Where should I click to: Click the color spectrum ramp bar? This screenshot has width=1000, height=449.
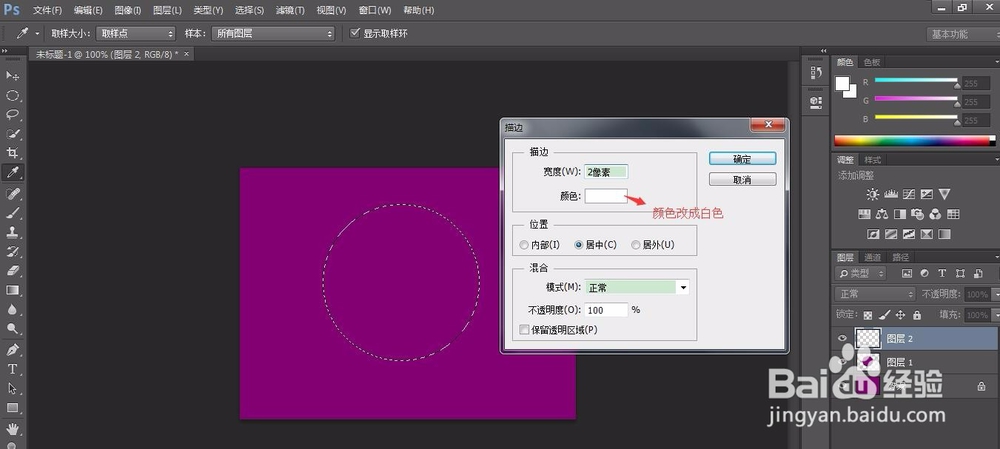[x=914, y=141]
